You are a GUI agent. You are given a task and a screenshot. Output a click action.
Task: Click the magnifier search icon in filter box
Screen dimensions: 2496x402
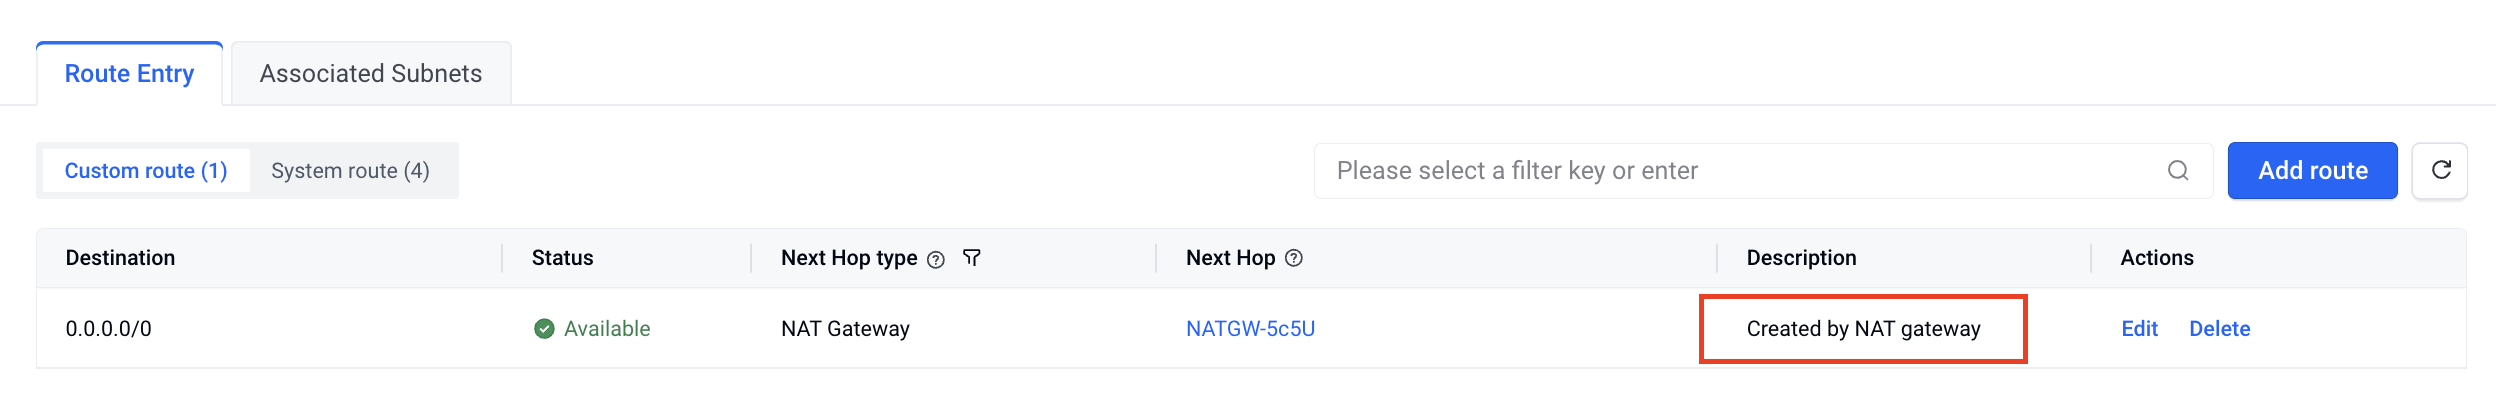coord(2178,171)
